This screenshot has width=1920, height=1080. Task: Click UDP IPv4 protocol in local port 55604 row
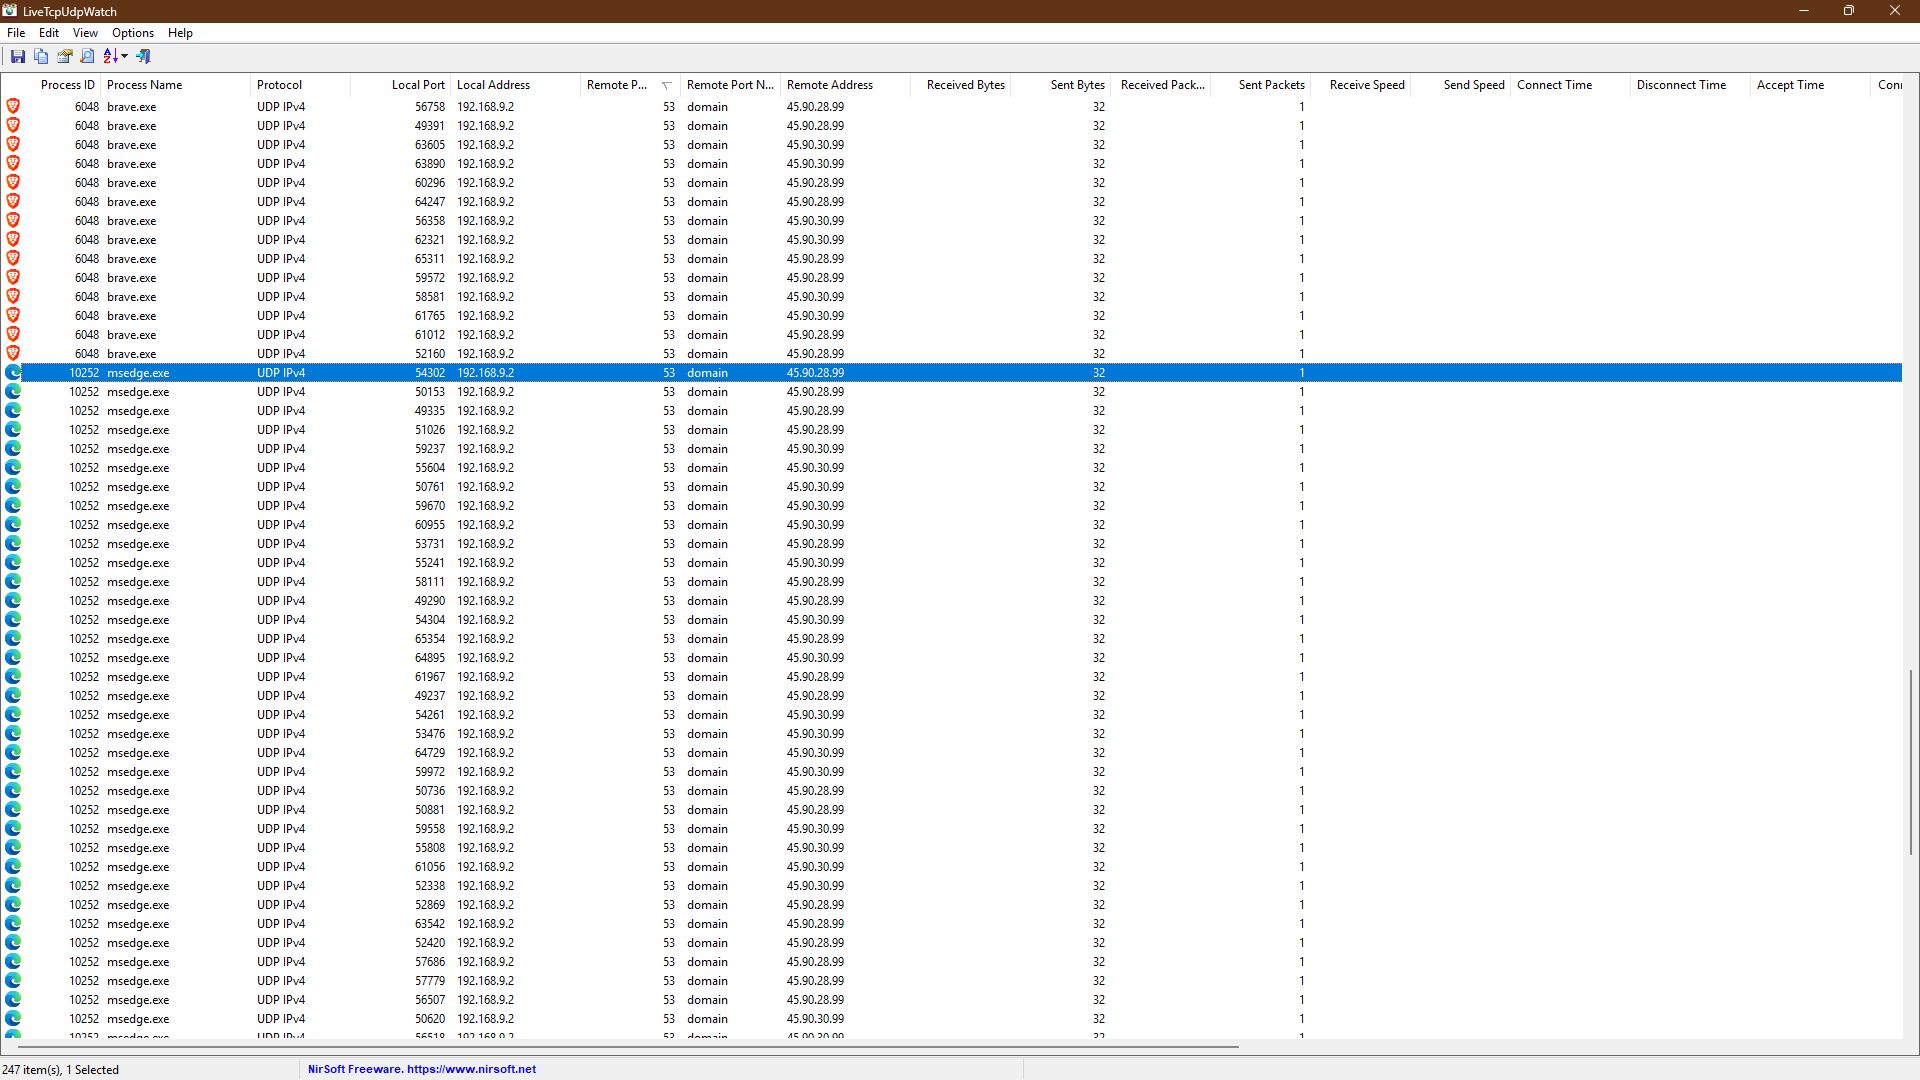(281, 468)
